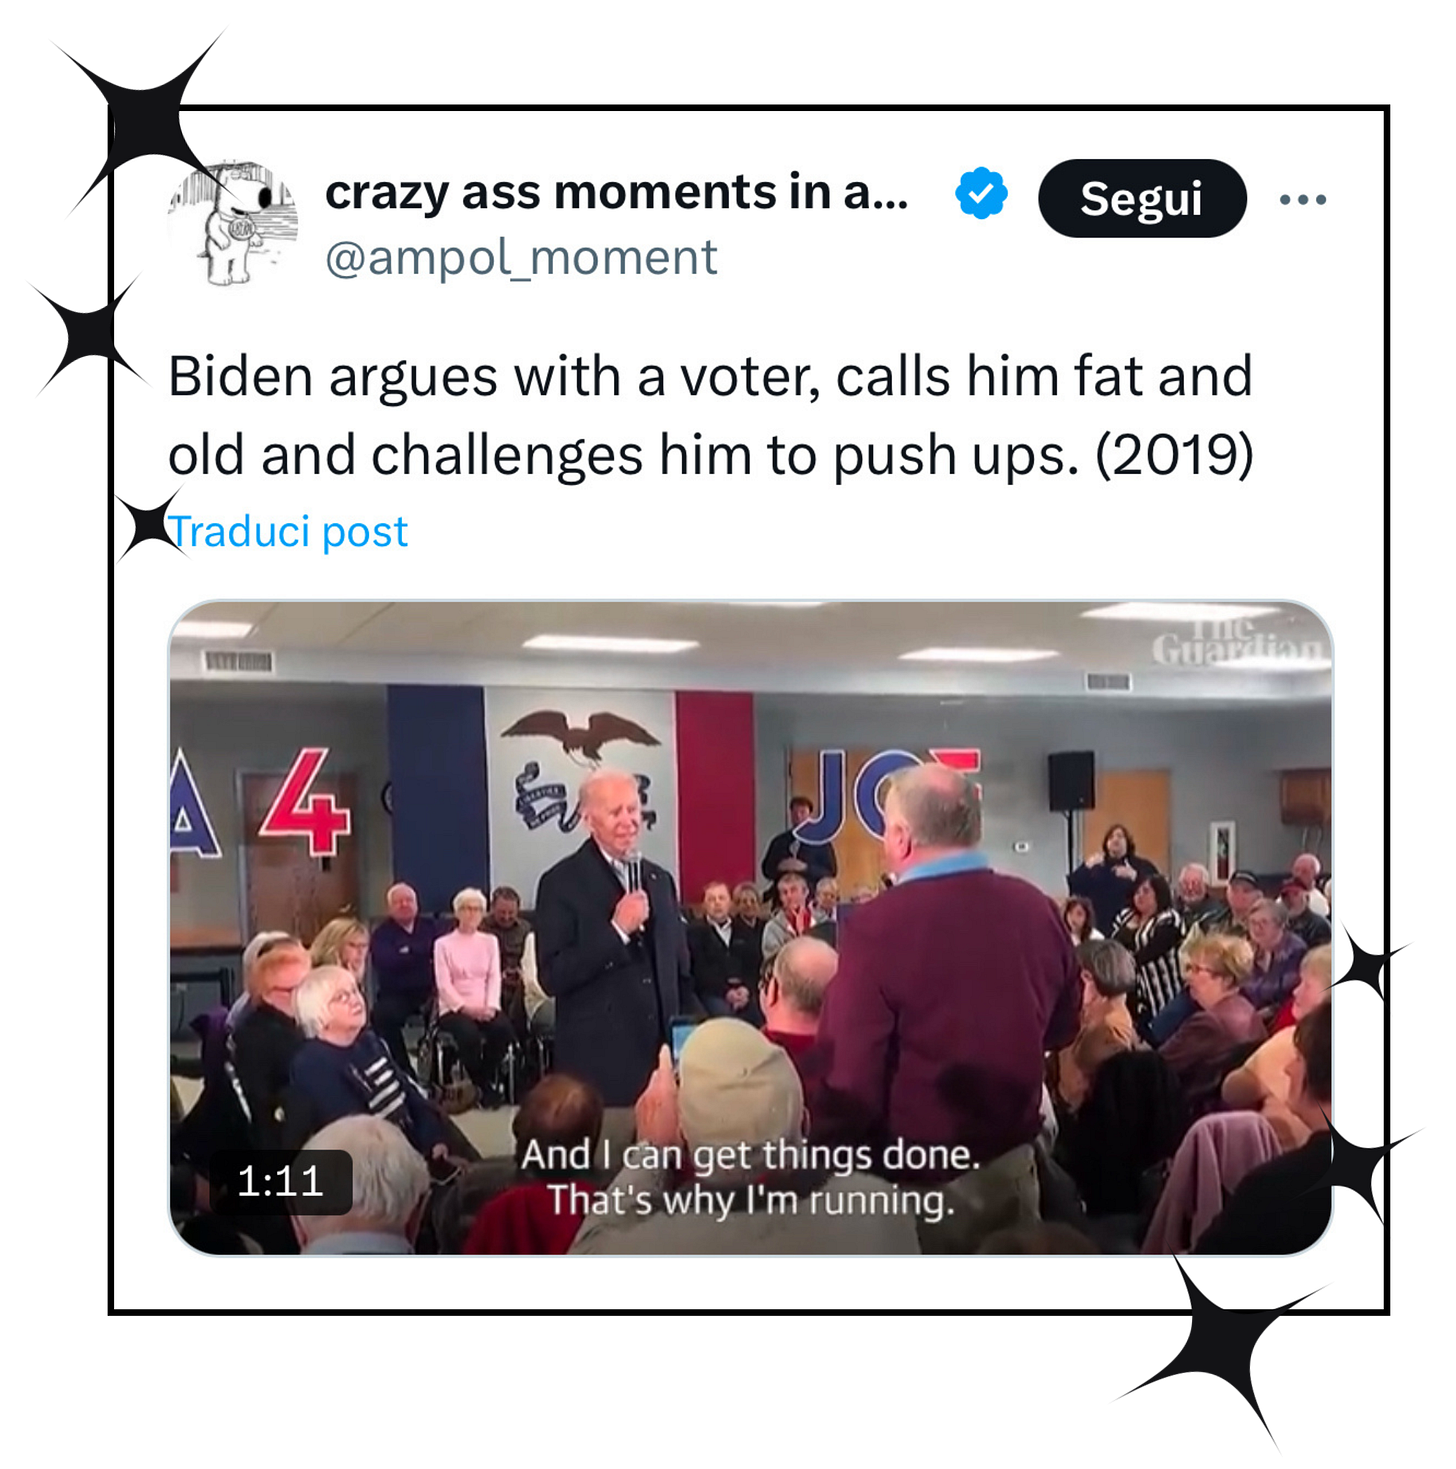Open the cartoon dog profile avatar
This screenshot has height=1469, width=1456.
point(233,223)
